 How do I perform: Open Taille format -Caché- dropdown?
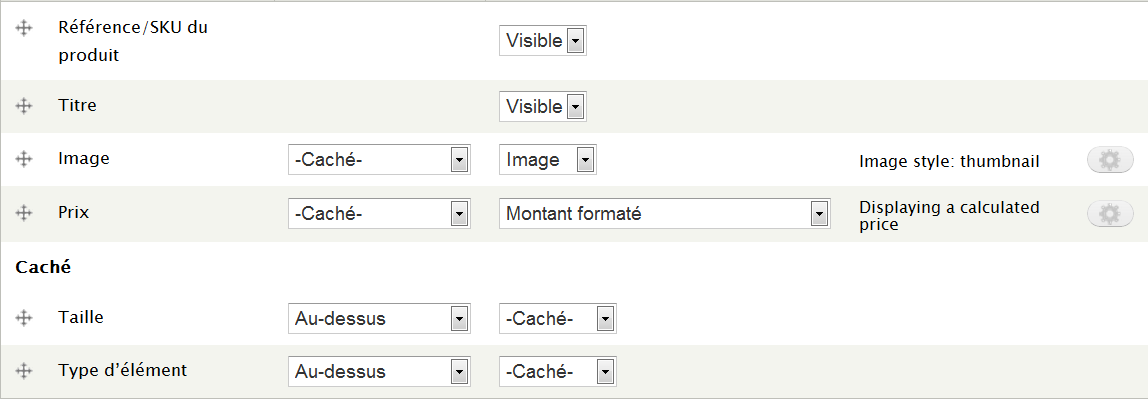pos(557,319)
